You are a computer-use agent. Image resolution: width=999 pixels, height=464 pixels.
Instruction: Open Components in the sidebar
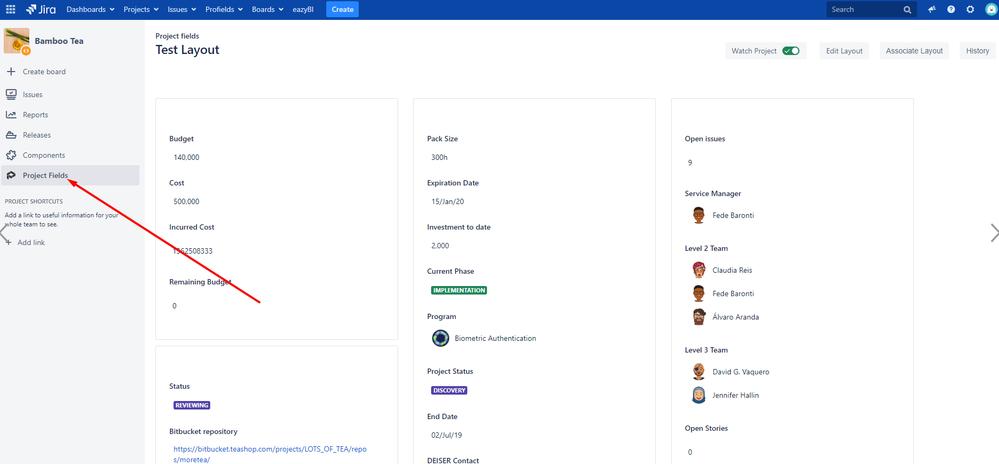click(x=70, y=156)
